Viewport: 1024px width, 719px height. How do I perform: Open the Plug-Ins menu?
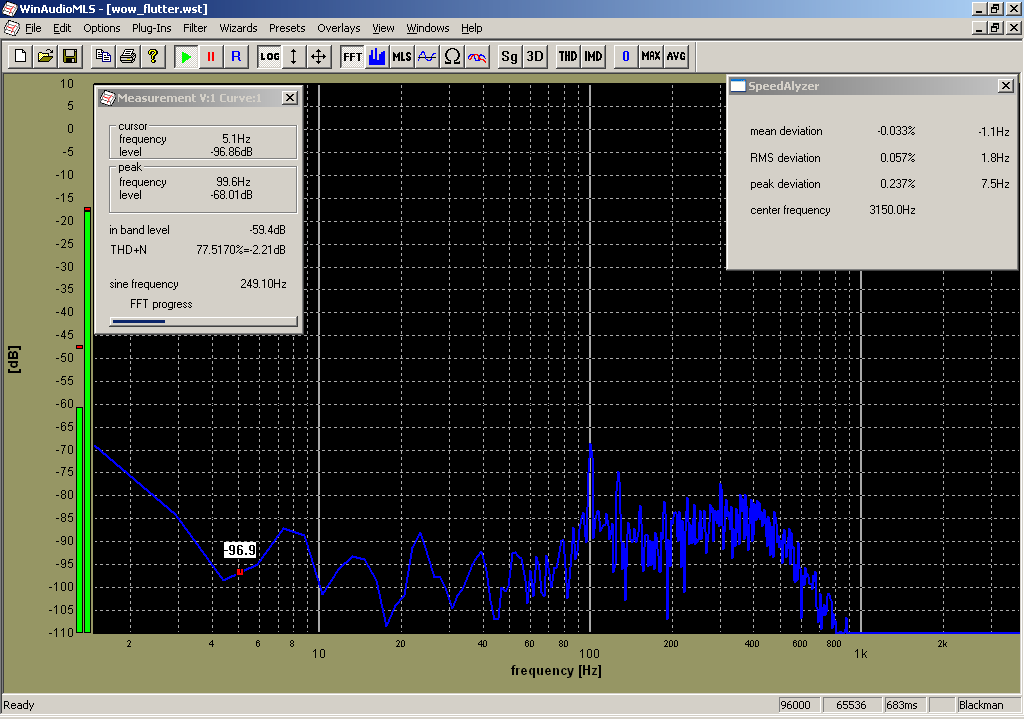[151, 28]
